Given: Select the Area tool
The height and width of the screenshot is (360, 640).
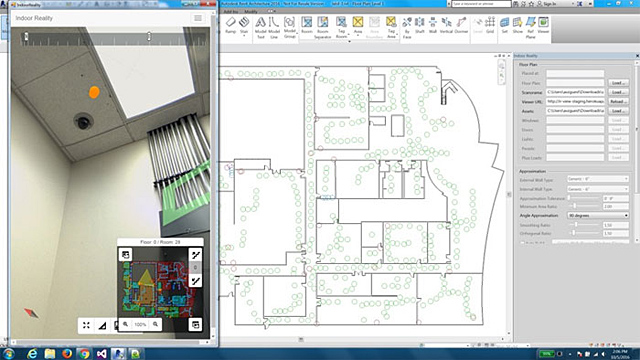Looking at the screenshot, I should 358,26.
